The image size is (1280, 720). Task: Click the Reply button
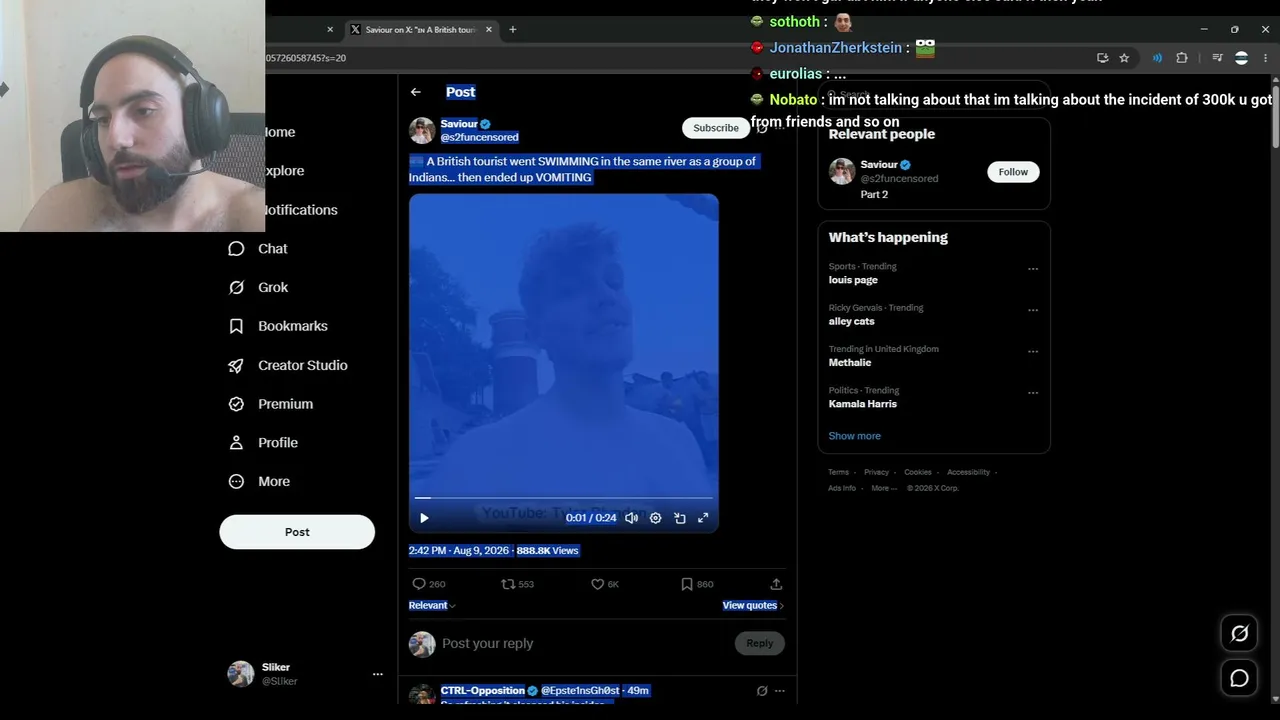coord(760,644)
